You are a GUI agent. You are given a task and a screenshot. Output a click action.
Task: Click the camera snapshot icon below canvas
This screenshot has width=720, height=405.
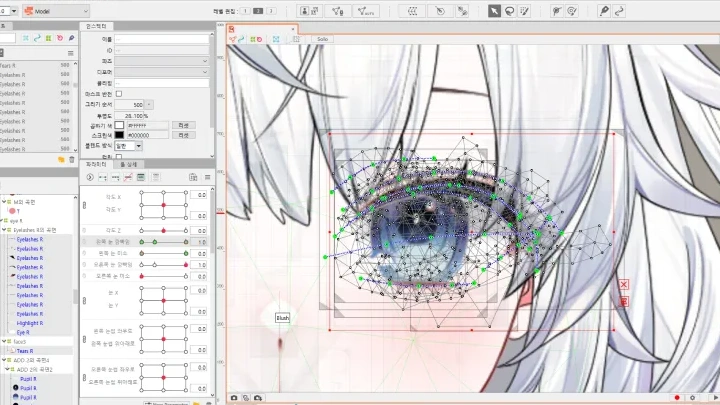pyautogui.click(x=234, y=398)
